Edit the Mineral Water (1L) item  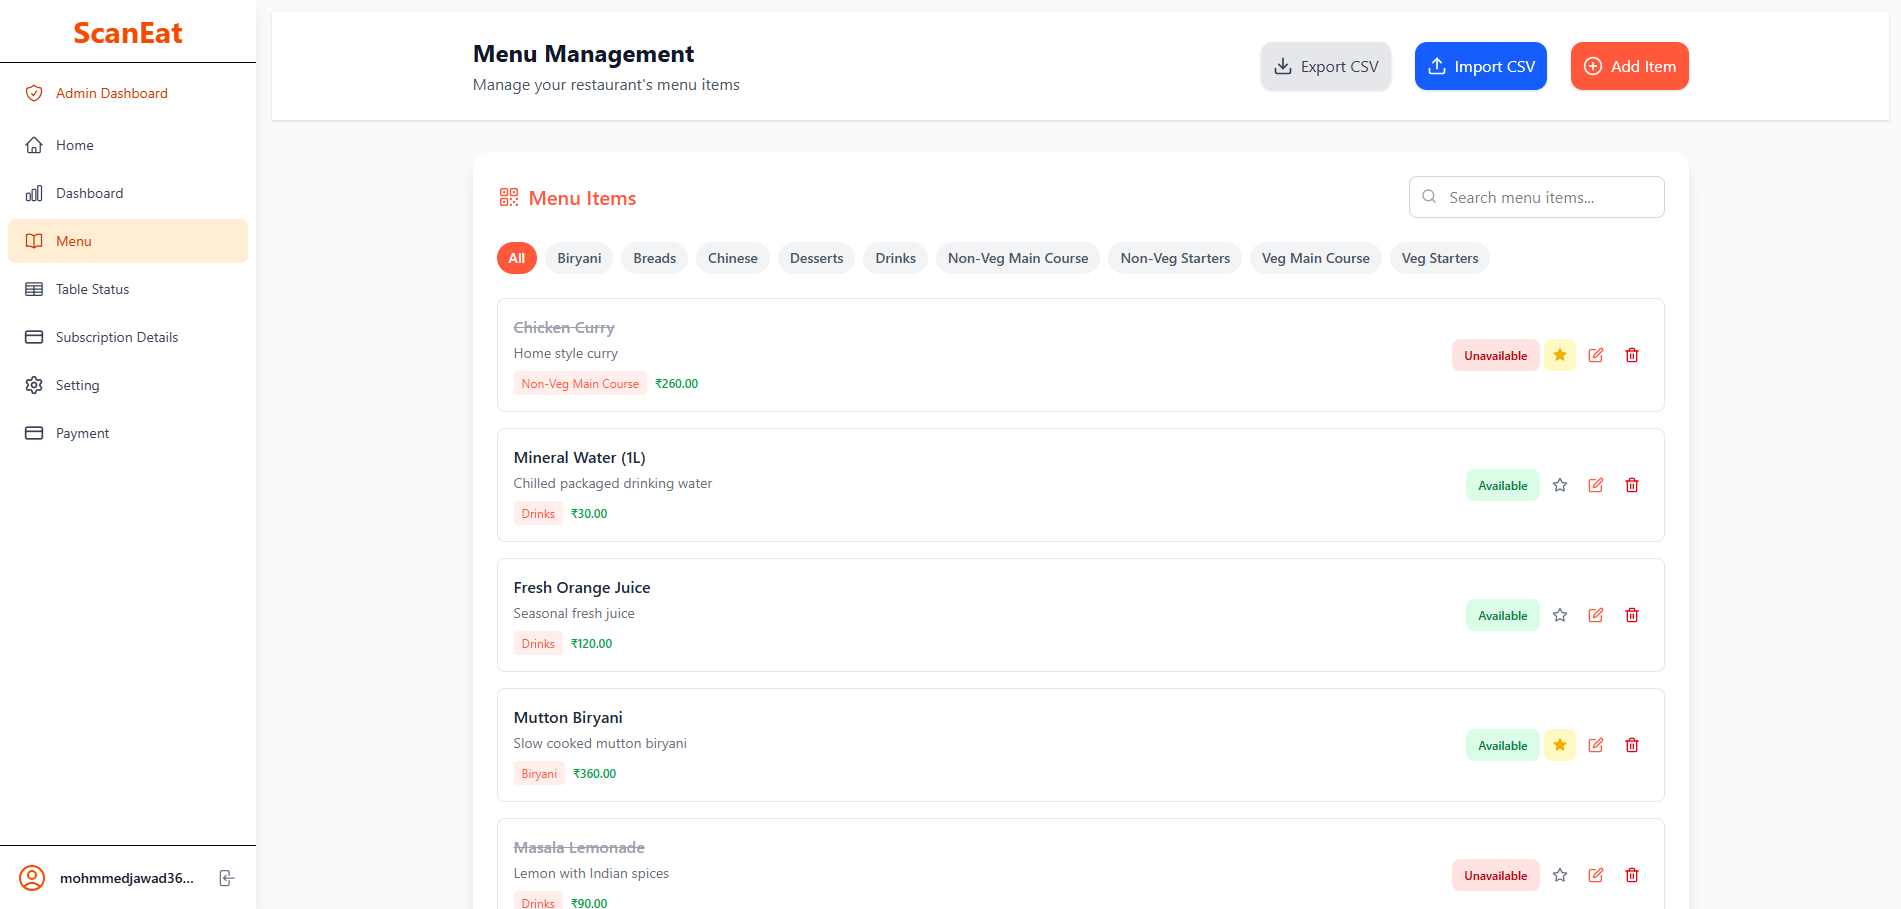click(x=1596, y=485)
